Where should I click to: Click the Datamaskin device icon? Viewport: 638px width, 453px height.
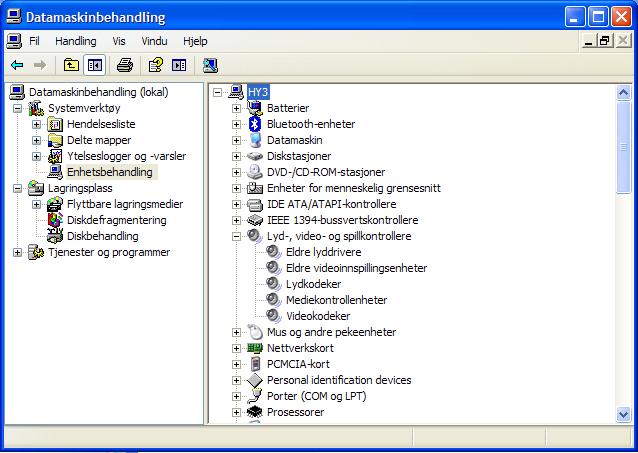[x=255, y=140]
